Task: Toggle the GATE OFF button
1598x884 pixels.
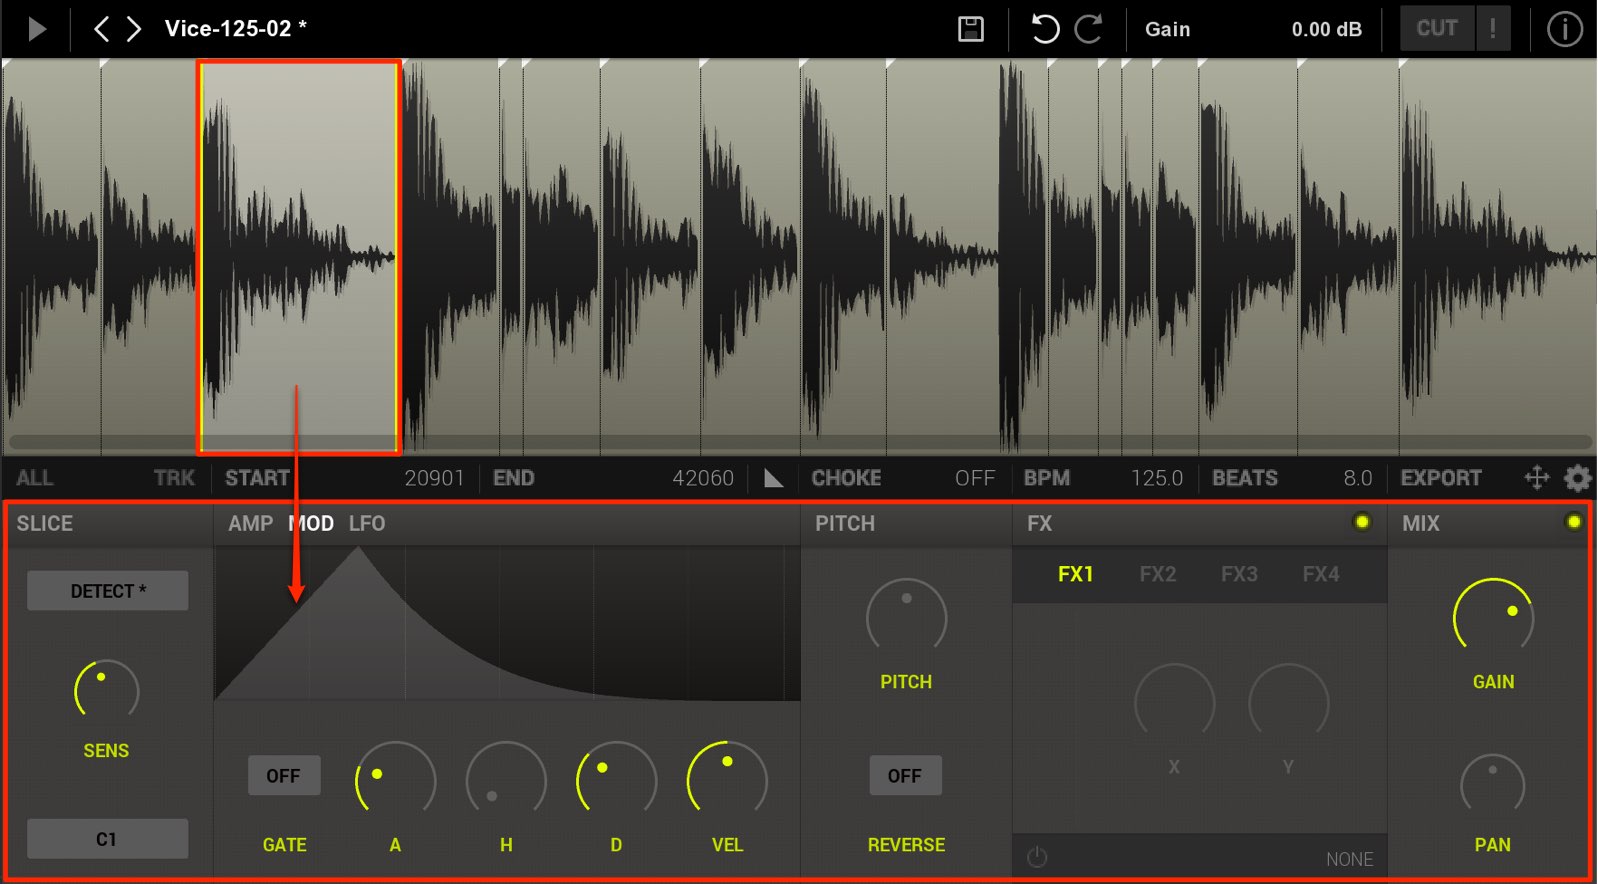Action: click(x=284, y=776)
